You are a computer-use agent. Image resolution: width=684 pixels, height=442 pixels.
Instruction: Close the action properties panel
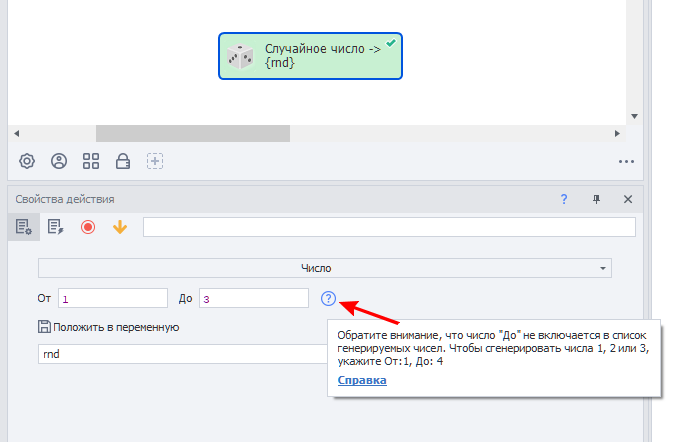coord(628,199)
